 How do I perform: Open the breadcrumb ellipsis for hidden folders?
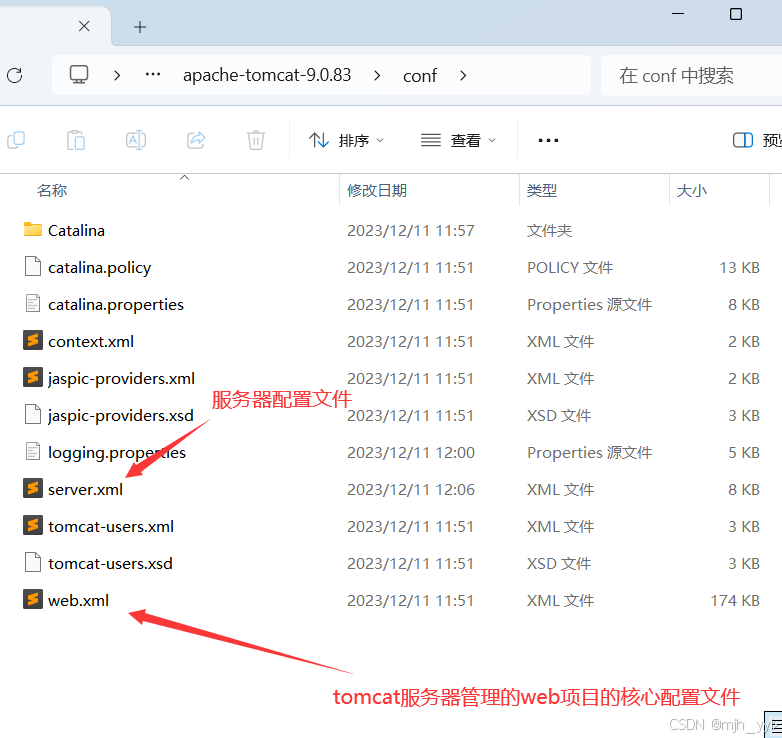point(153,75)
